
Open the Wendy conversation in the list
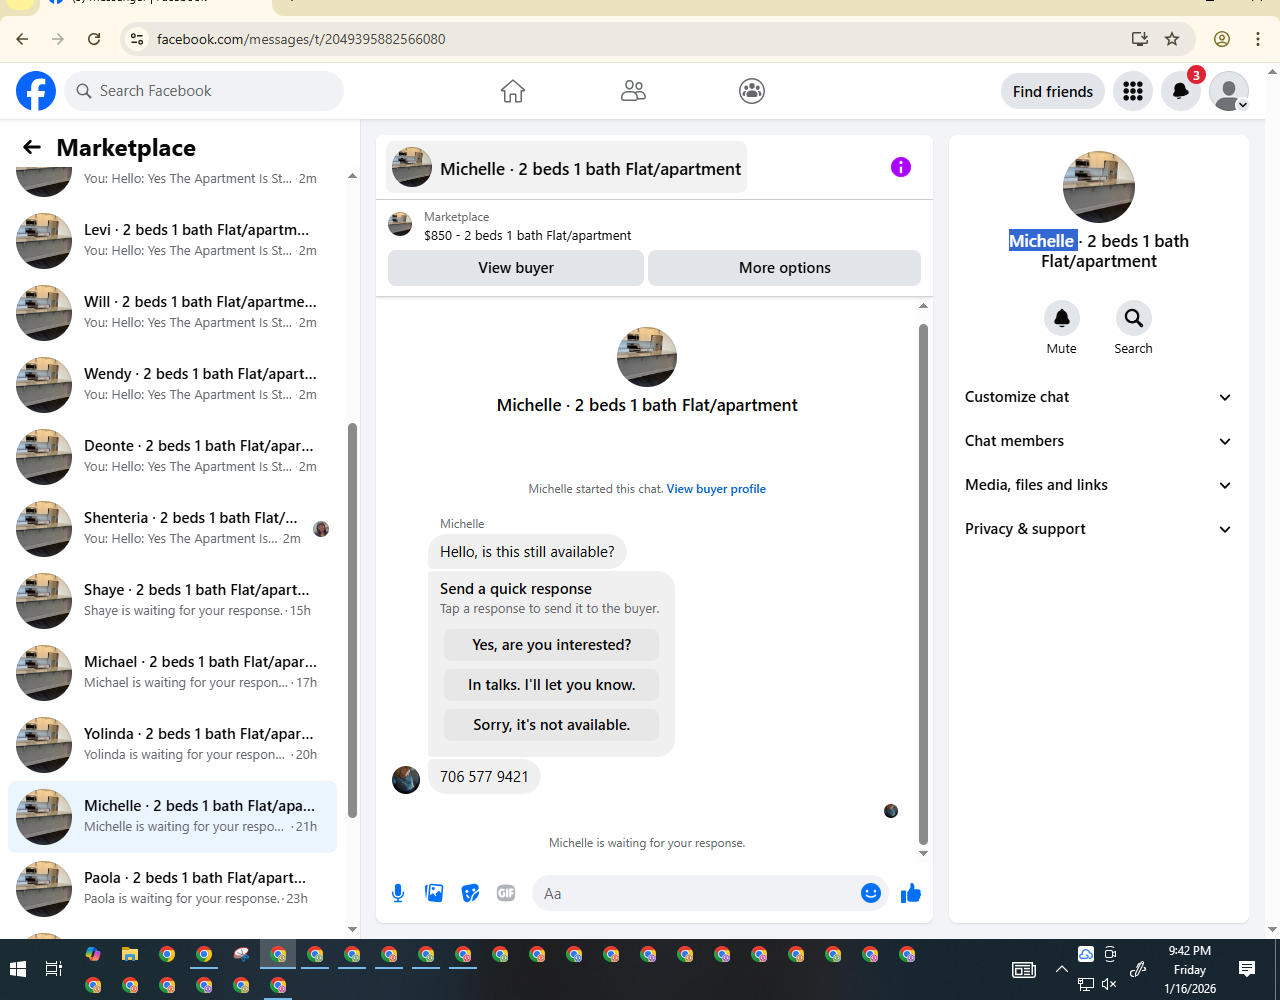(x=172, y=384)
